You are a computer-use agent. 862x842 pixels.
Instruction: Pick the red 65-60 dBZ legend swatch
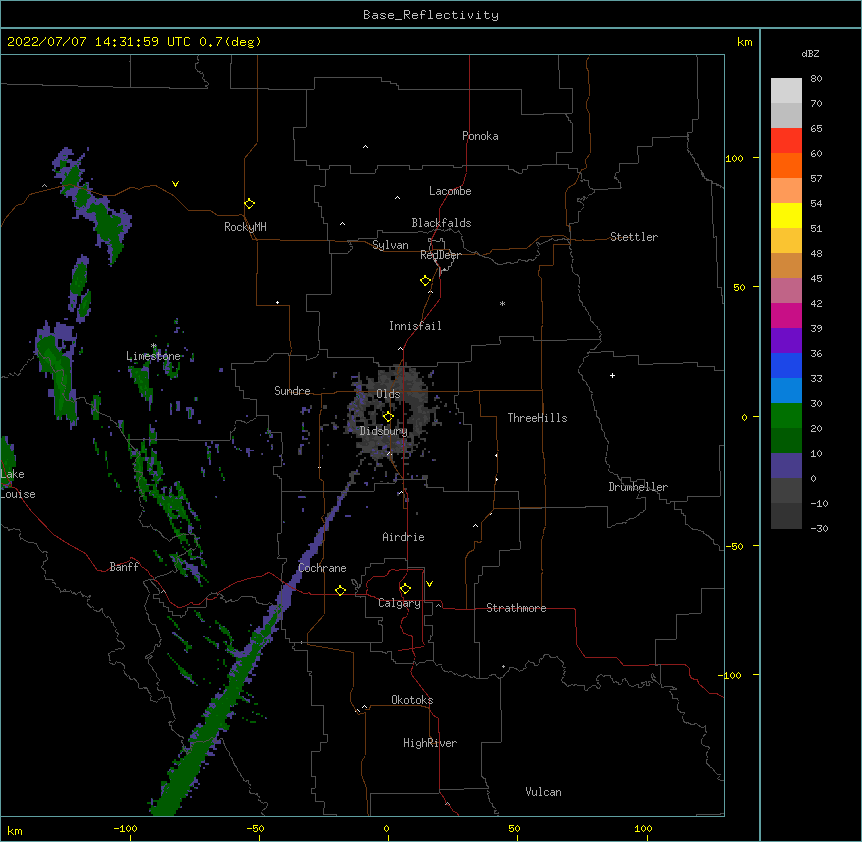786,140
